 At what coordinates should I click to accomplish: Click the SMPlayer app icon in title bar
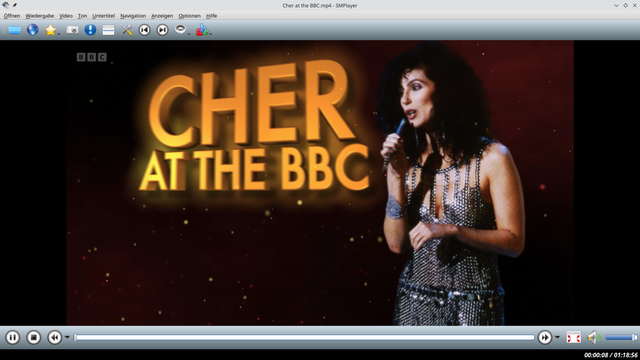5,5
